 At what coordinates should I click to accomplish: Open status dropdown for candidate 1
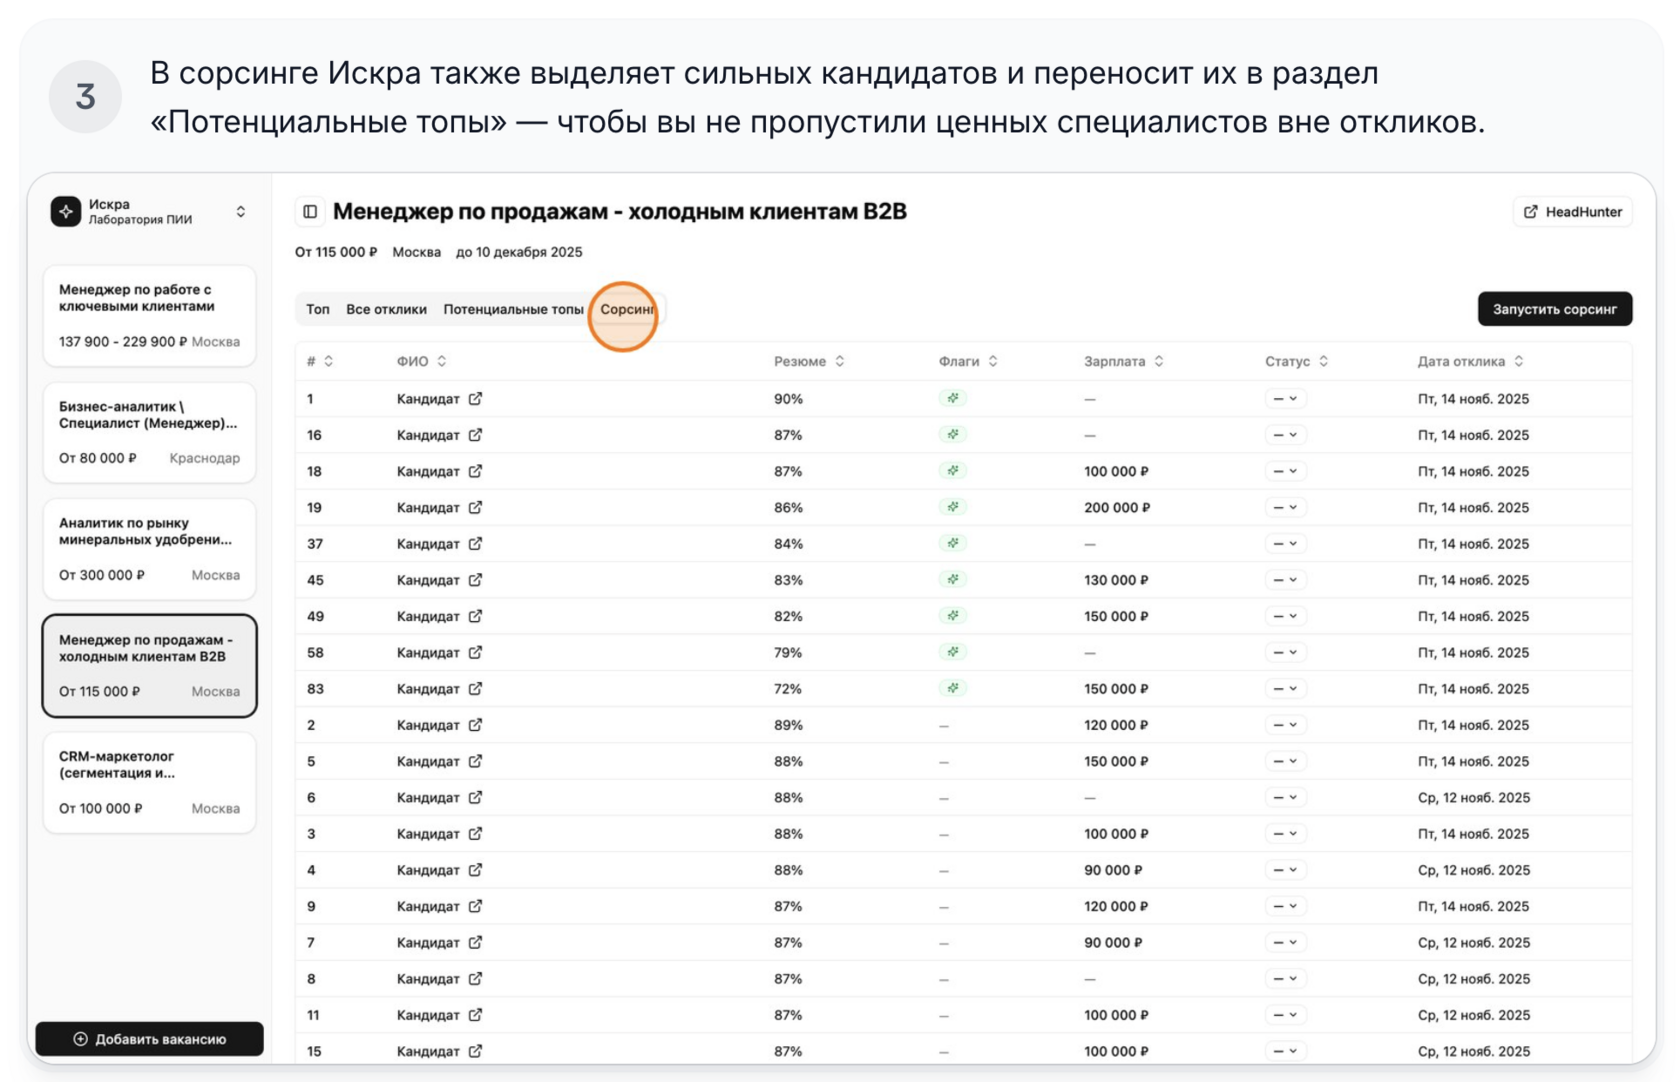tap(1285, 399)
